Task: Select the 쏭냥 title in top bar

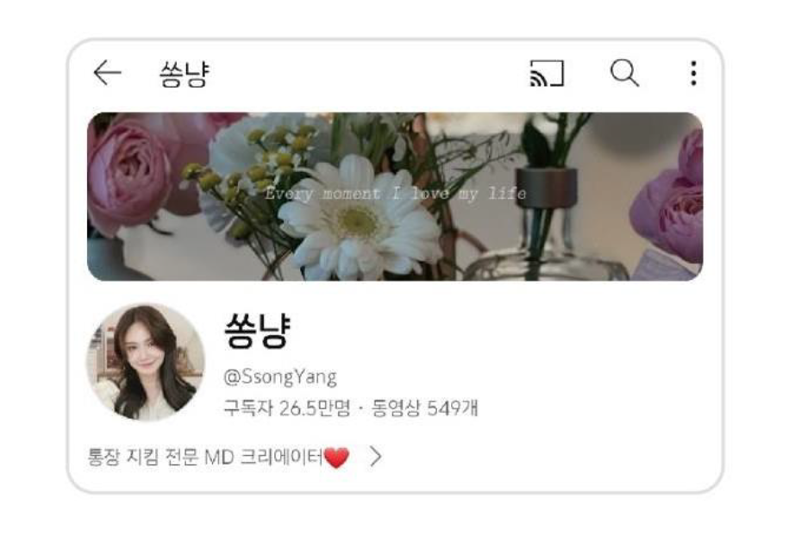Action: 184,74
